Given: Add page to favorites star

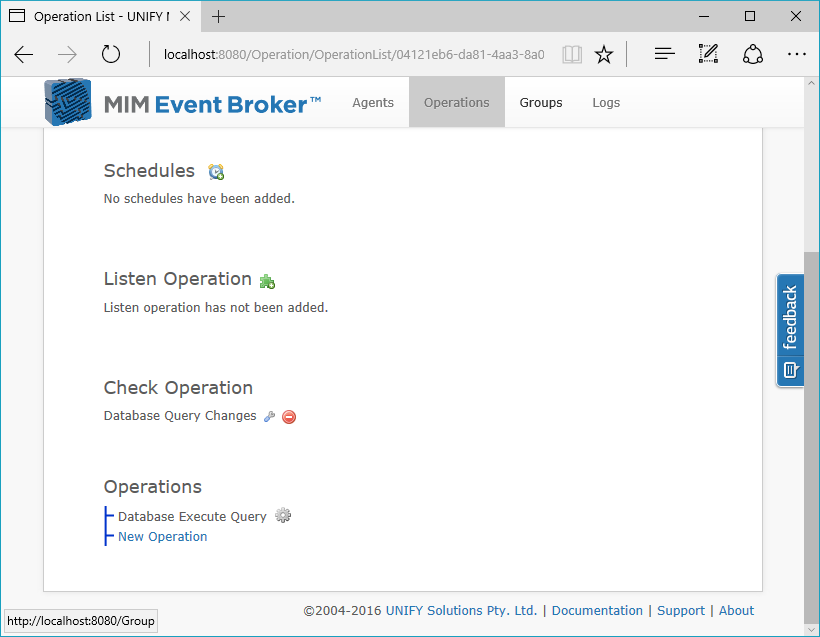Looking at the screenshot, I should (x=604, y=54).
